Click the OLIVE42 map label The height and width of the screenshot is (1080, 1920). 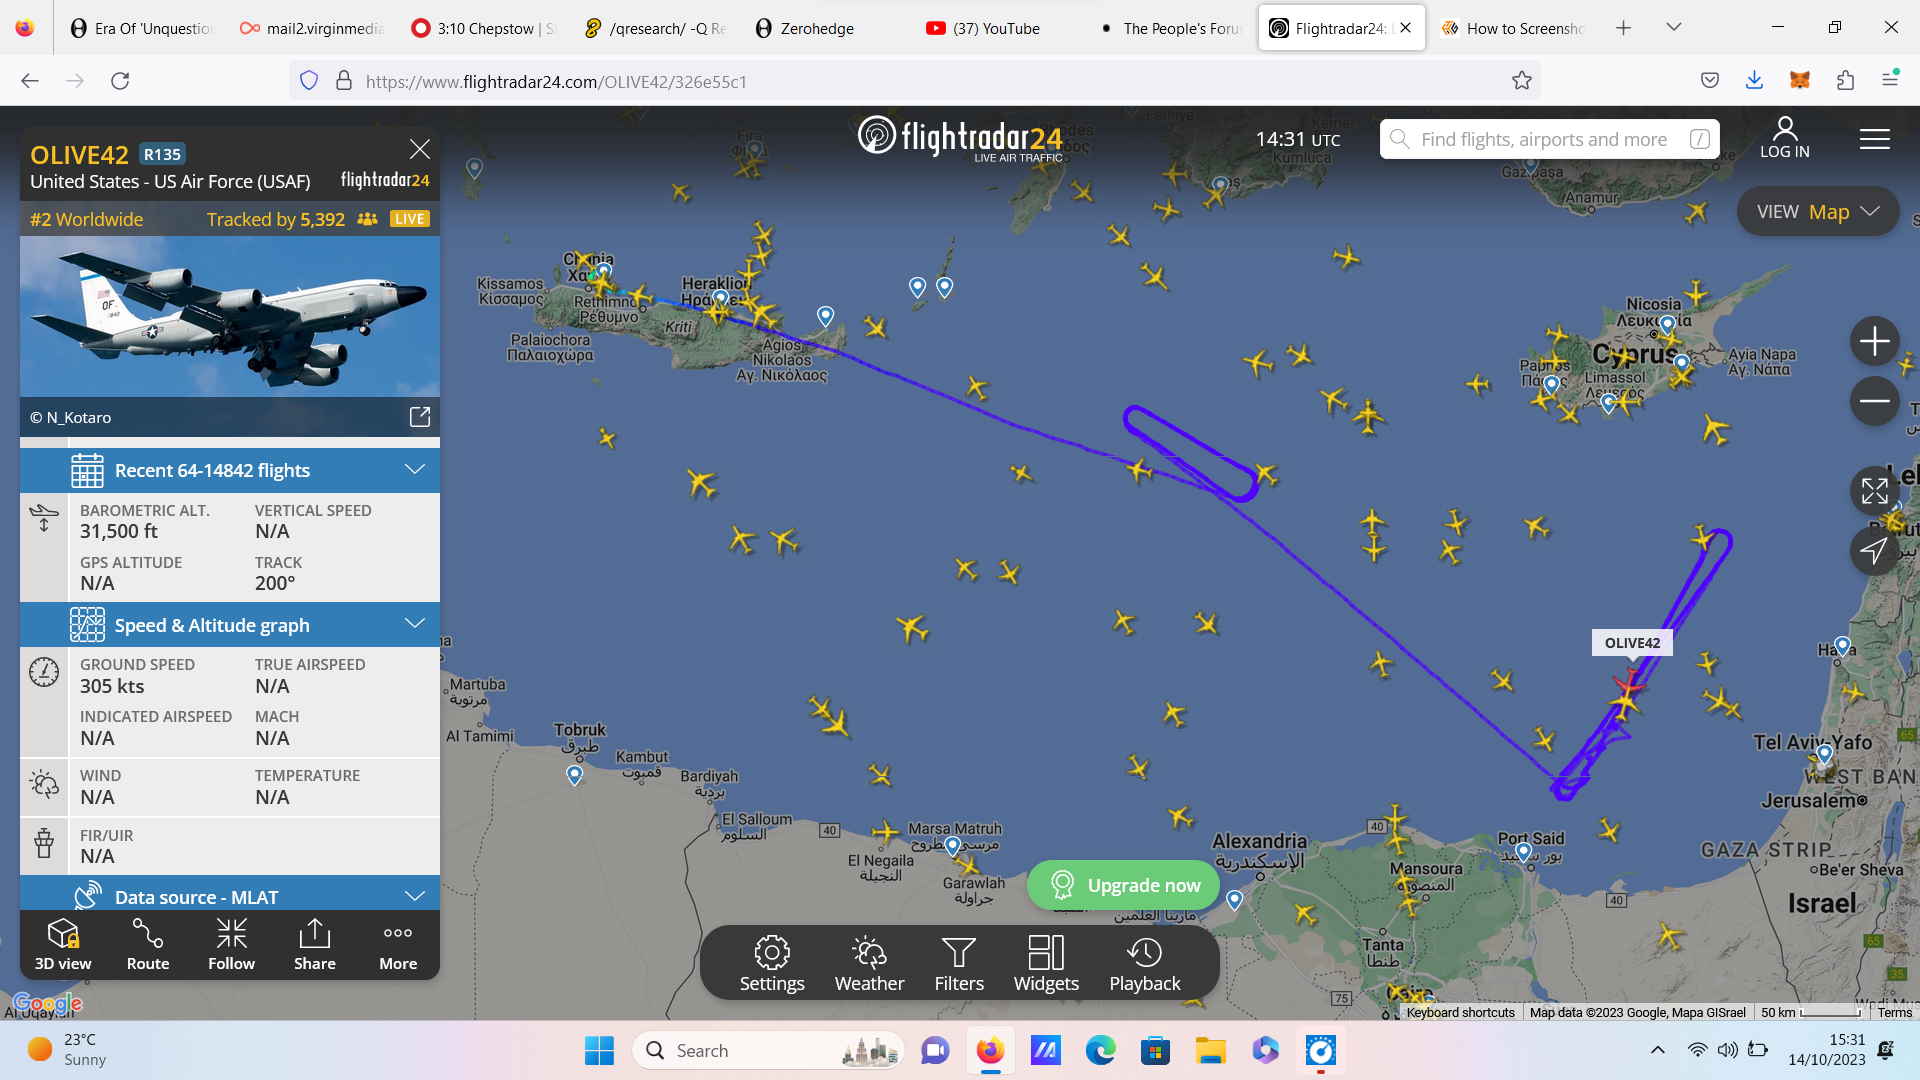1632,643
